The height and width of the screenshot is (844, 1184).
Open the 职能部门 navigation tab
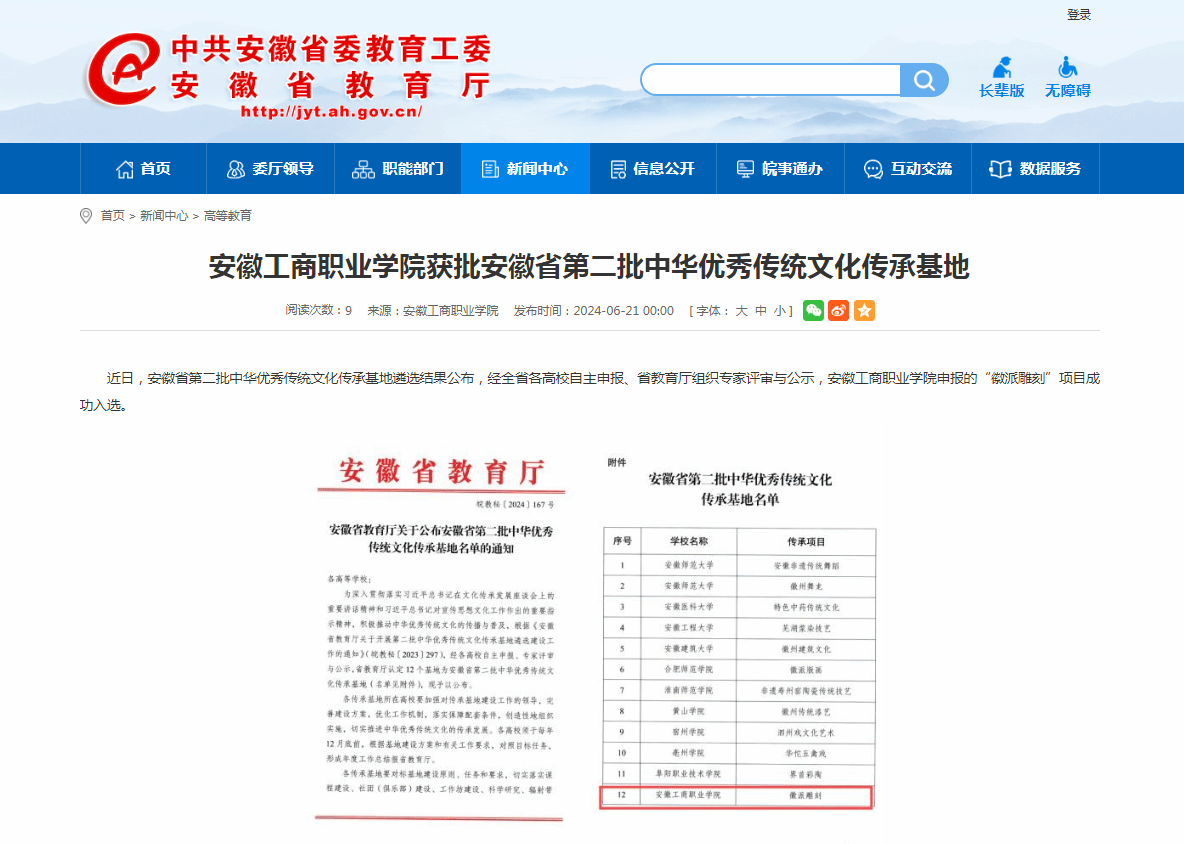398,168
